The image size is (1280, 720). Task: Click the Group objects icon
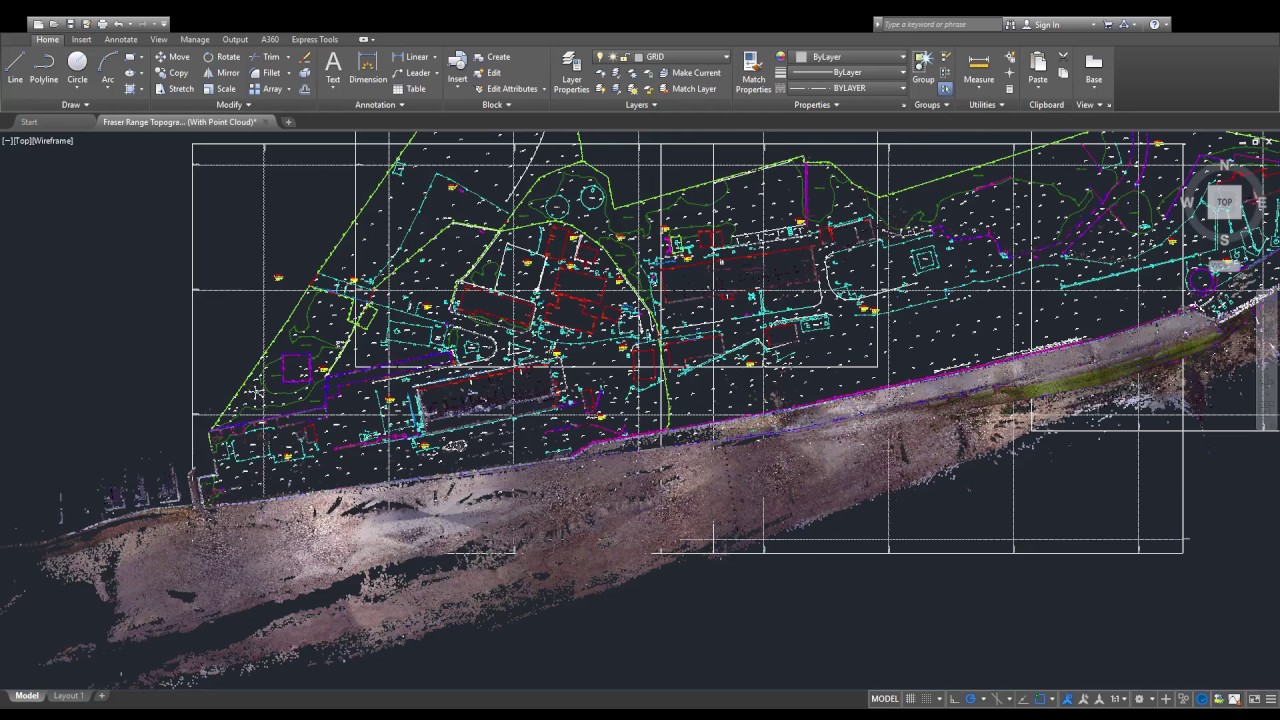pos(923,67)
